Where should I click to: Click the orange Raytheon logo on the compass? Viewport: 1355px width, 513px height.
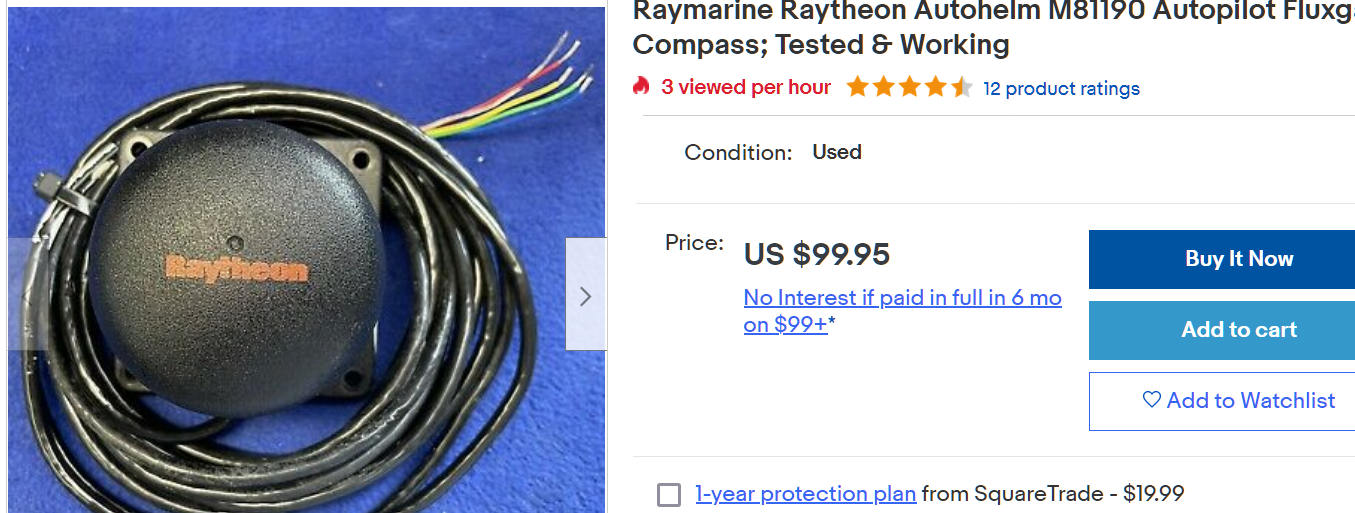coord(237,267)
